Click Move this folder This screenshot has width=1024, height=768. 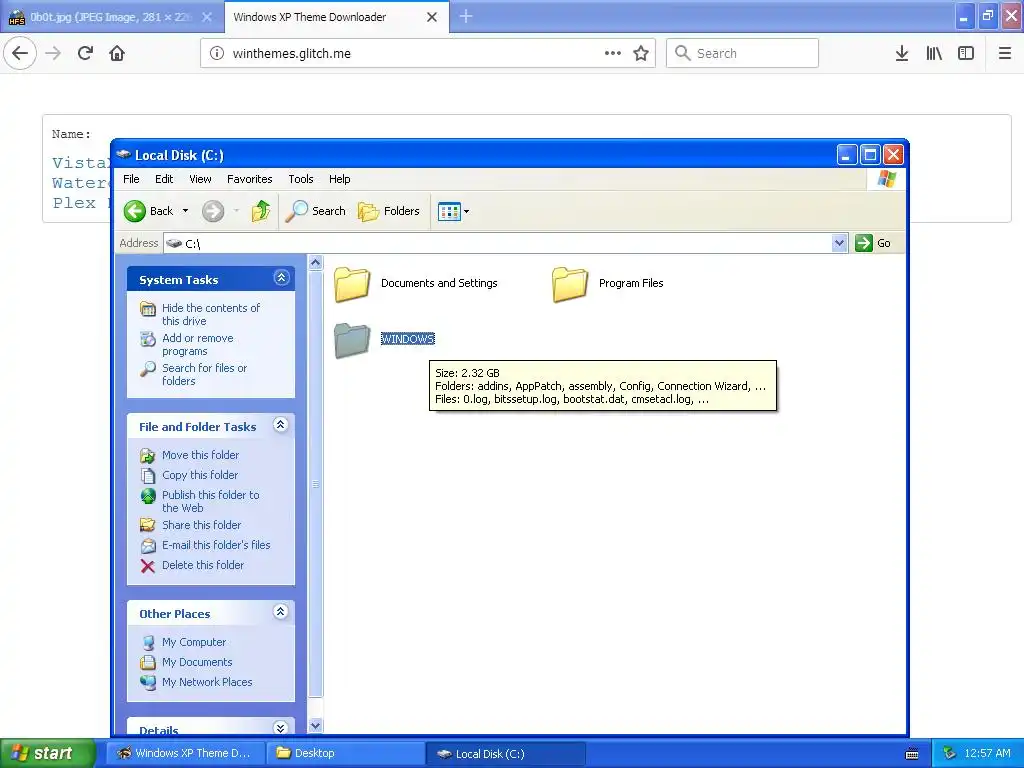(x=200, y=455)
